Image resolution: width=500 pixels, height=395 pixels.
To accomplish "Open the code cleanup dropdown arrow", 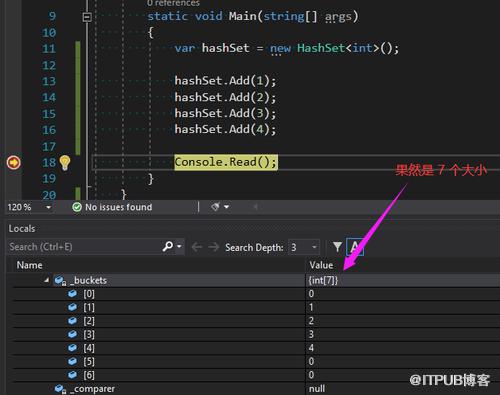I will click(227, 207).
